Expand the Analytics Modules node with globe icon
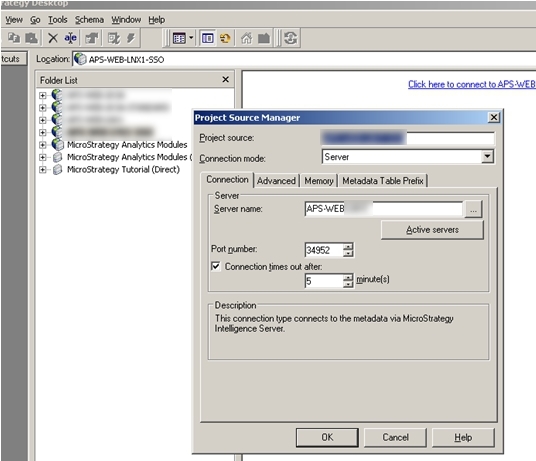The width and height of the screenshot is (536, 461). pyautogui.click(x=42, y=145)
